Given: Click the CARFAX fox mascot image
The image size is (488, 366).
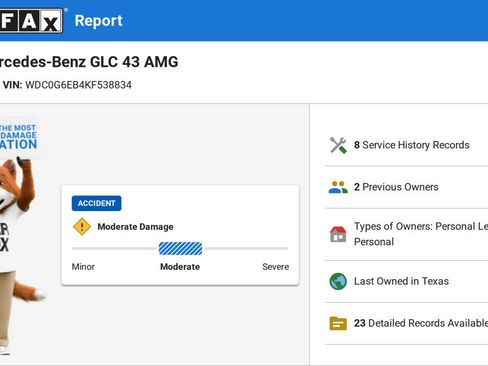Looking at the screenshot, I should 22,255.
